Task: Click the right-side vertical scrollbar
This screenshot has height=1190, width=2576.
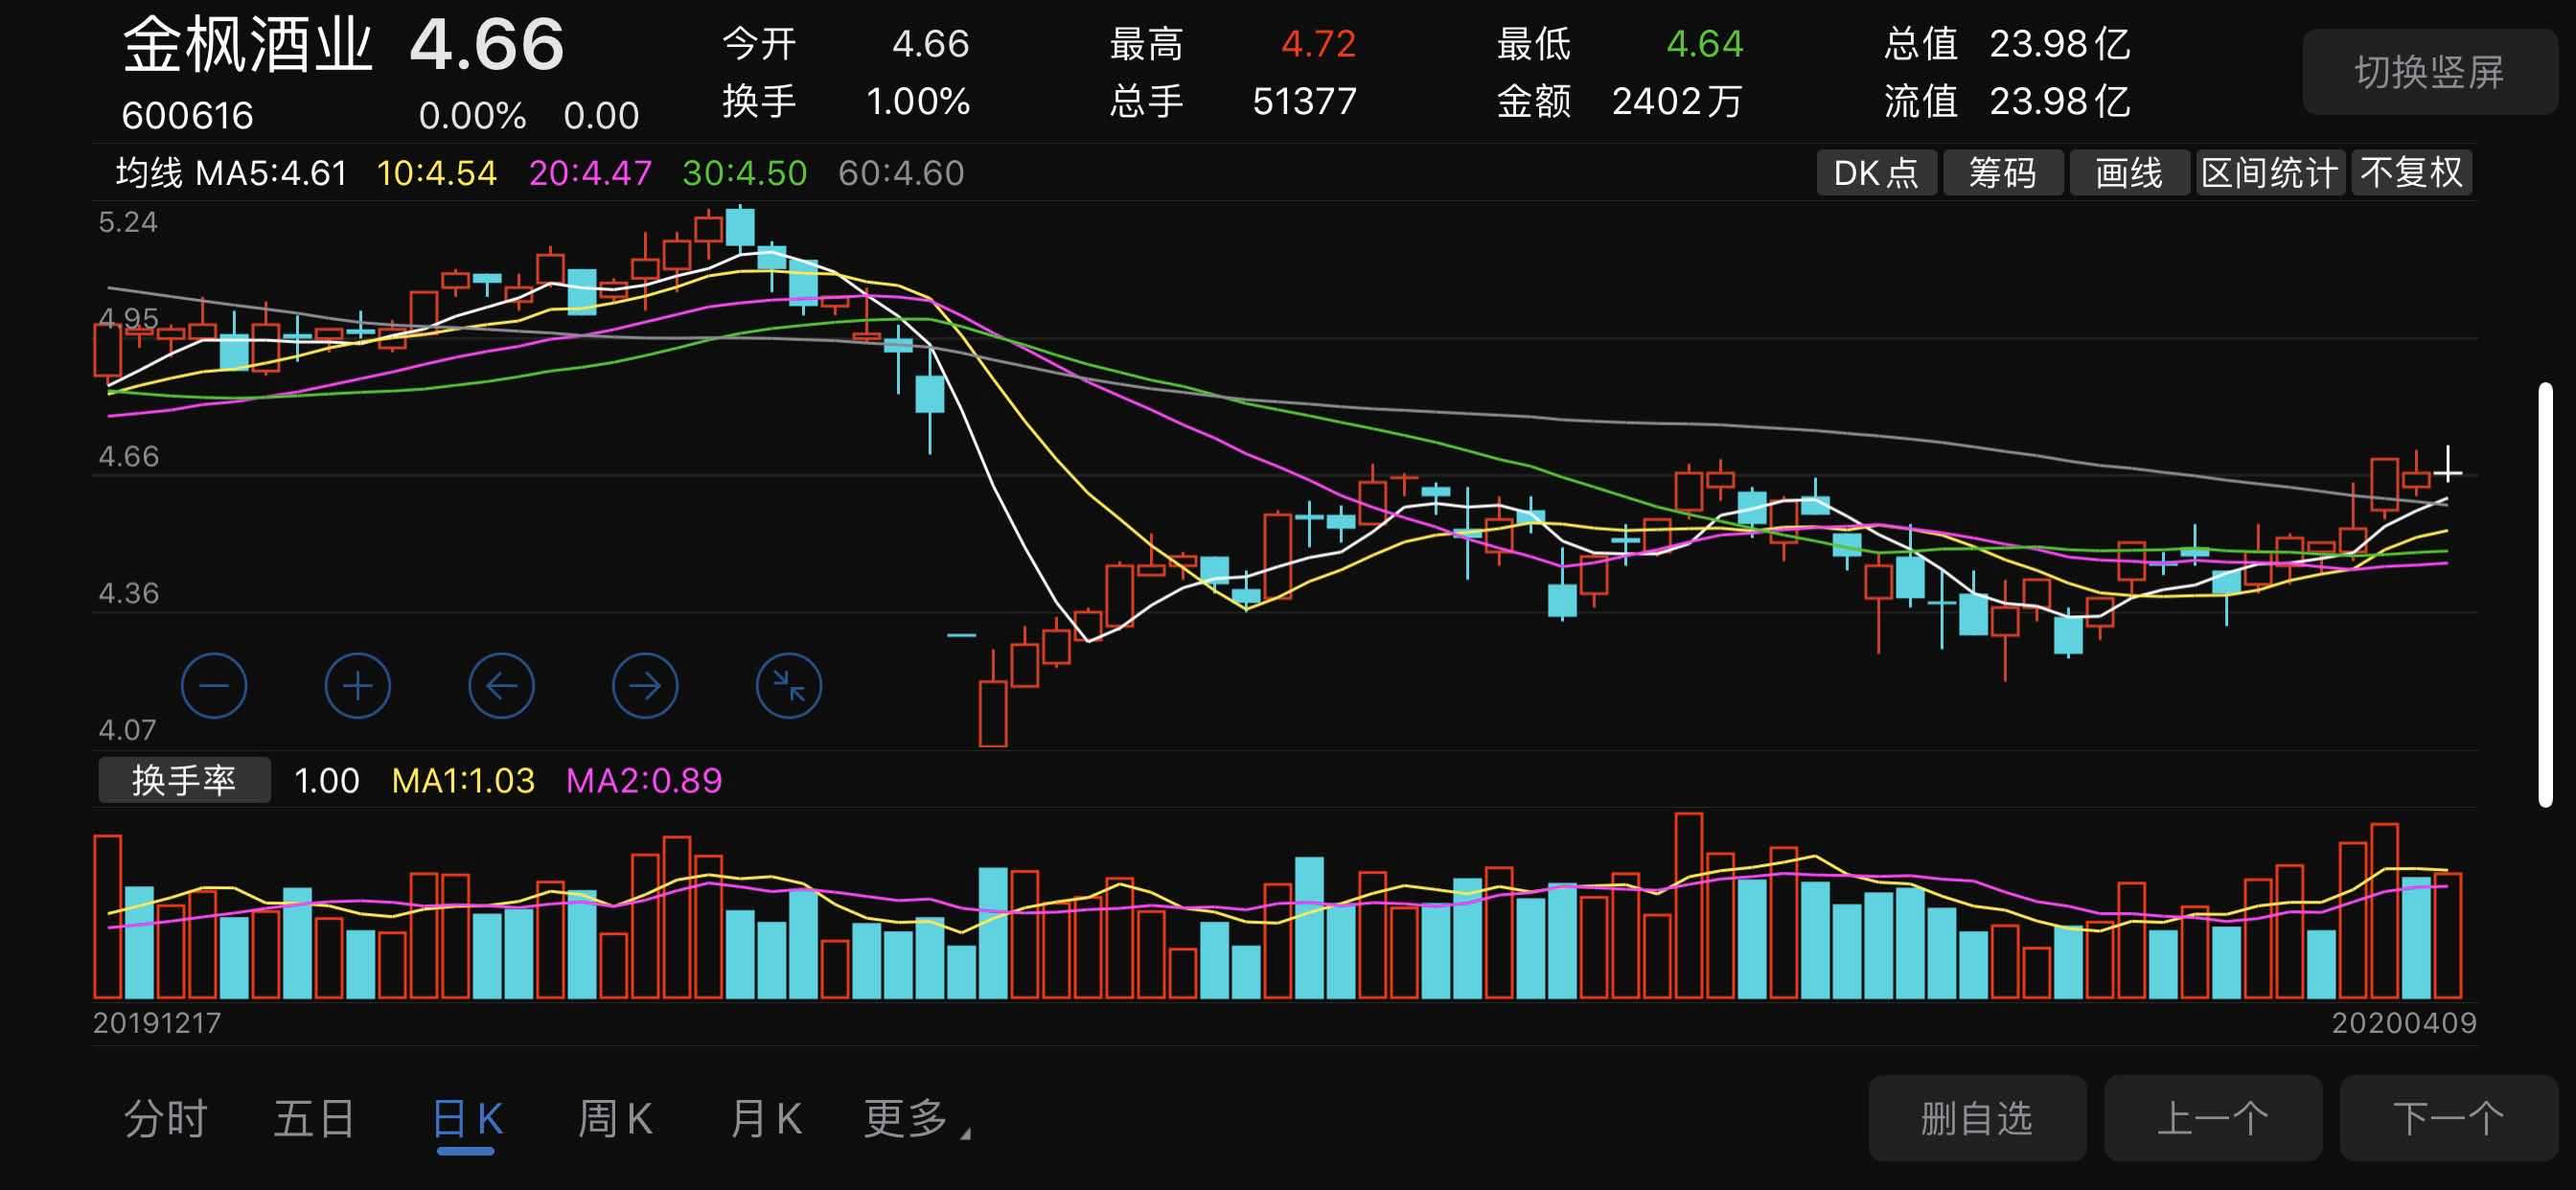Action: coord(2546,594)
